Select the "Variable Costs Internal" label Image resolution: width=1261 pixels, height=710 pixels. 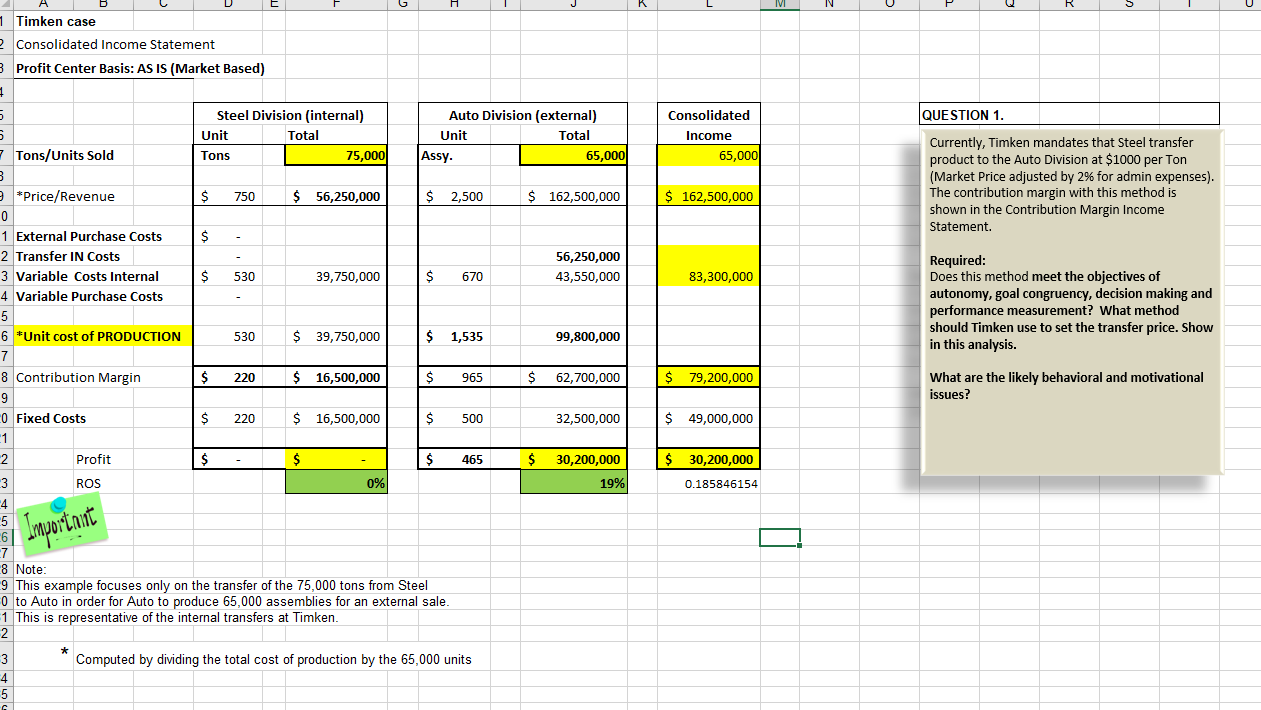(87, 276)
